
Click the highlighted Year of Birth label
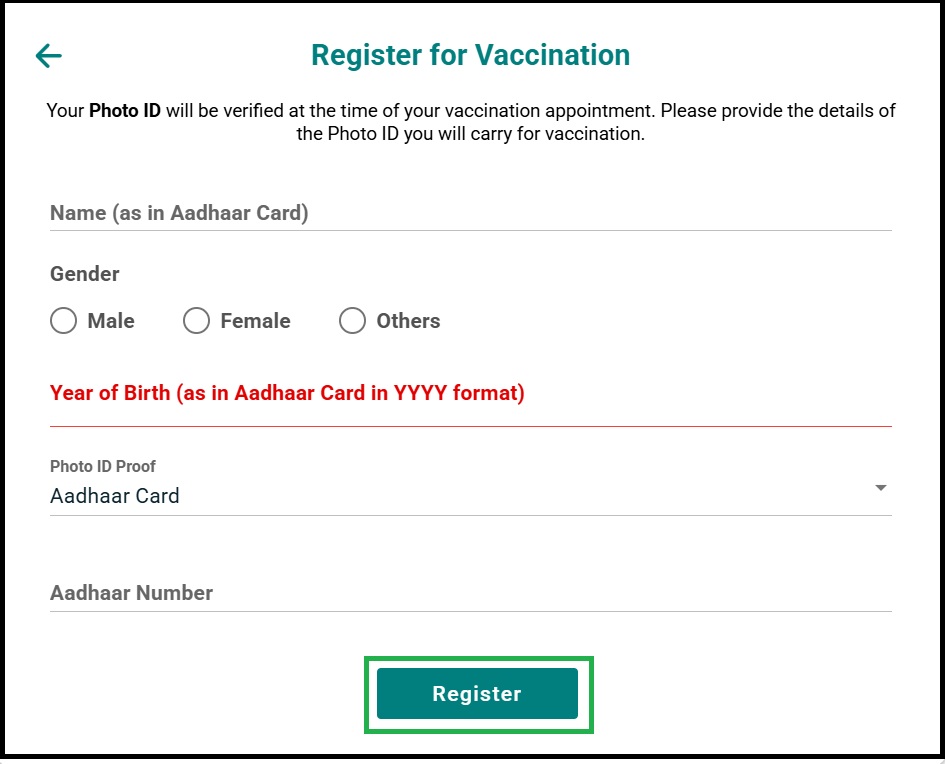[x=287, y=392]
